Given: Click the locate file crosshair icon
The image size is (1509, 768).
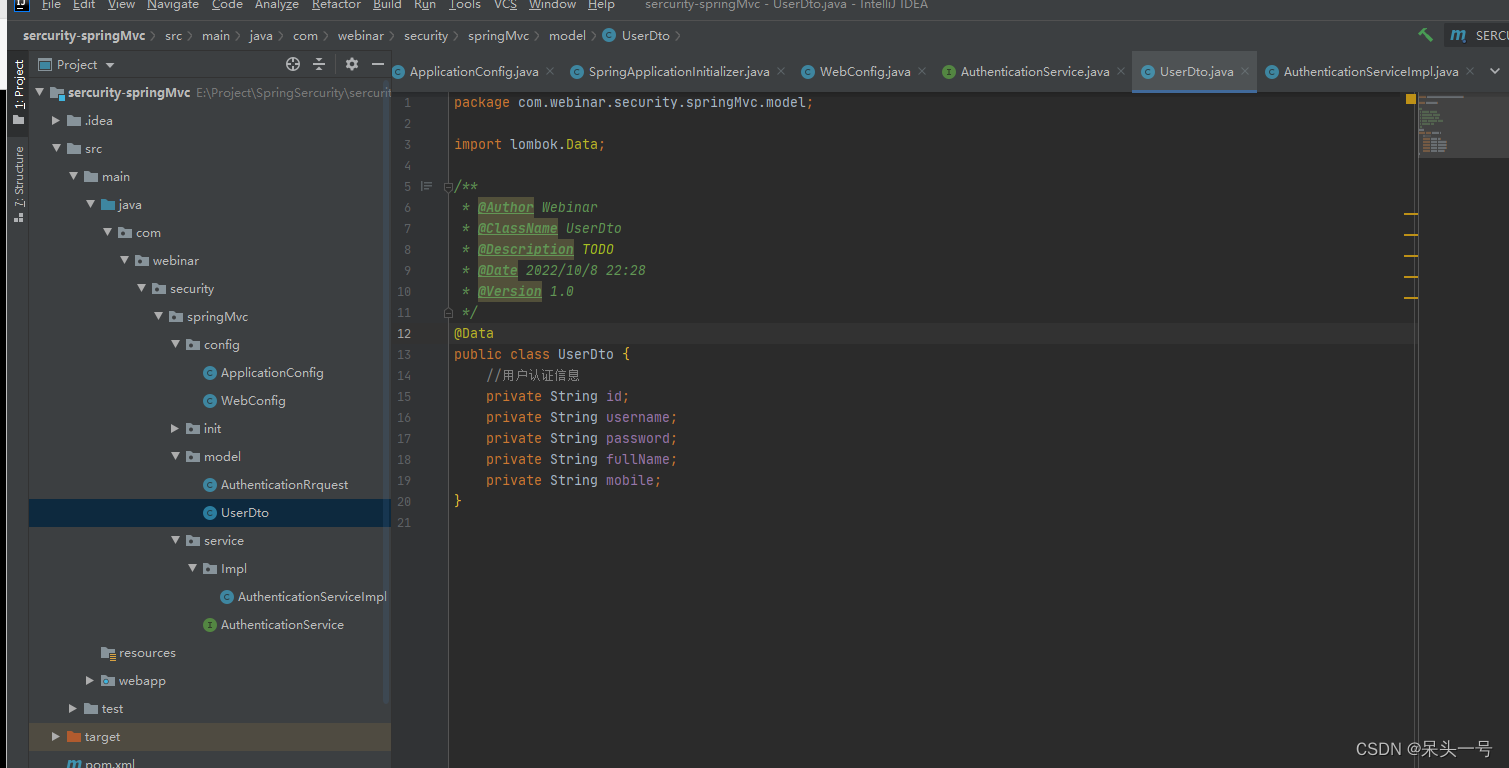Looking at the screenshot, I should [x=293, y=64].
